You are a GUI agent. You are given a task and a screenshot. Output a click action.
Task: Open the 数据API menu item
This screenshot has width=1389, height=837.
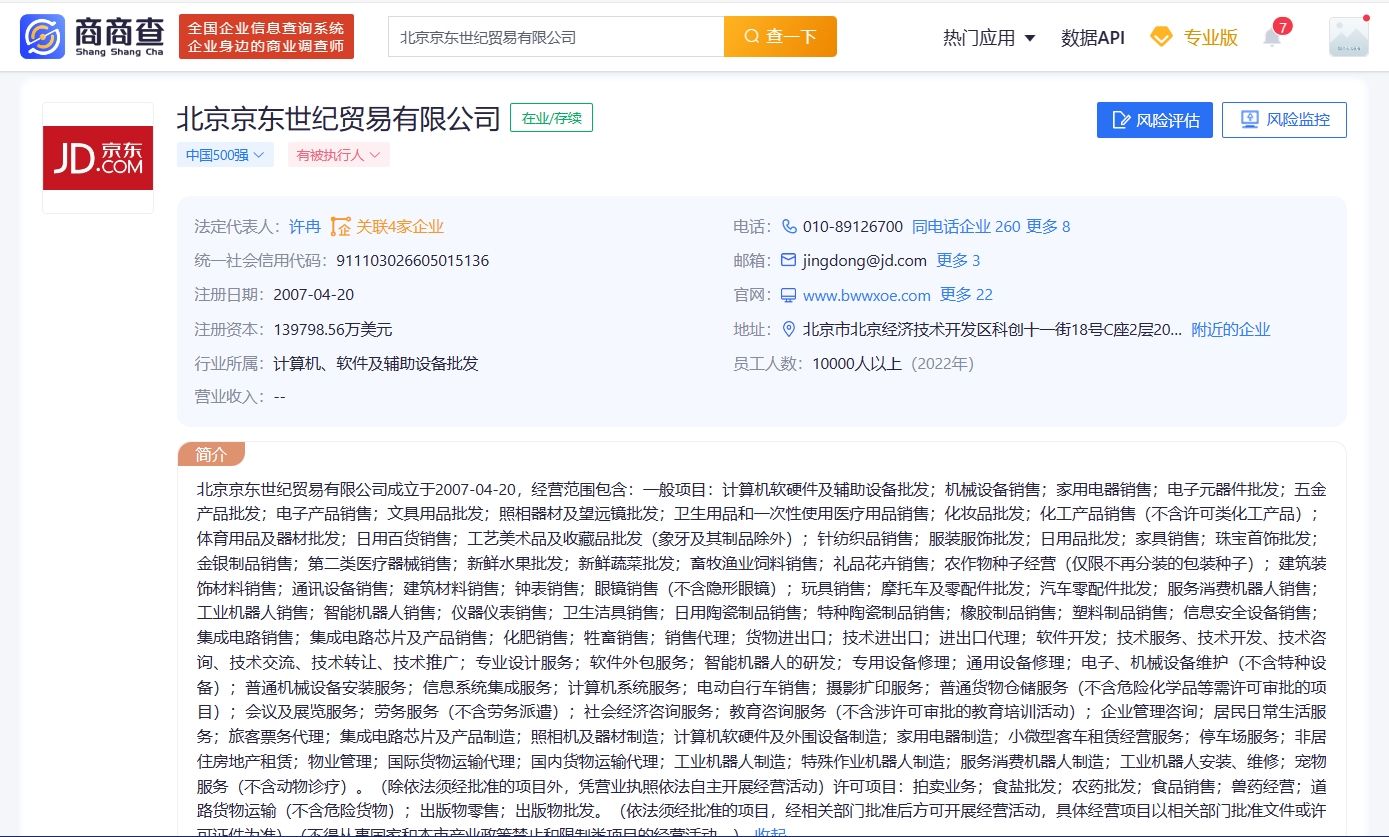tap(1092, 38)
